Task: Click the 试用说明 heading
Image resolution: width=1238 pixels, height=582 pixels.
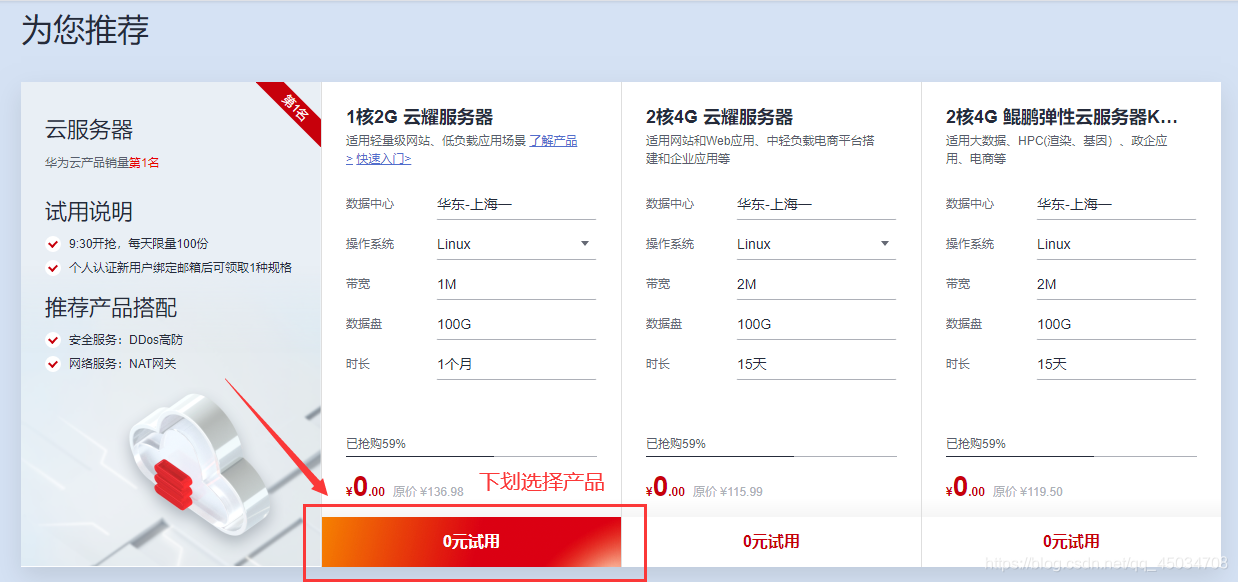Action: pos(89,212)
